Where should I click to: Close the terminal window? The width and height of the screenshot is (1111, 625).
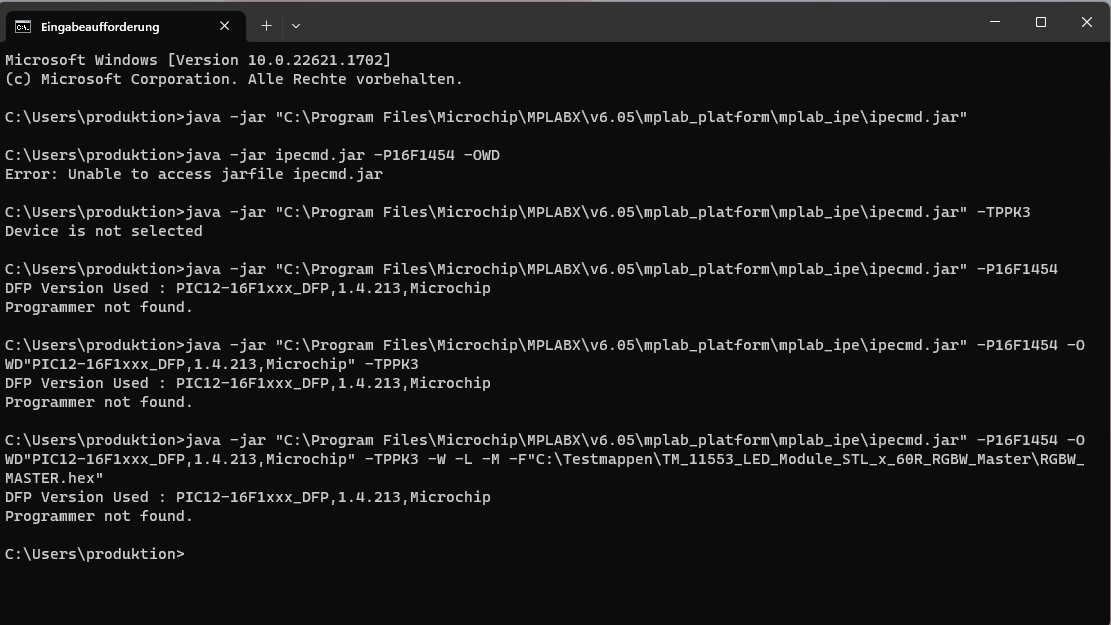pos(1087,22)
